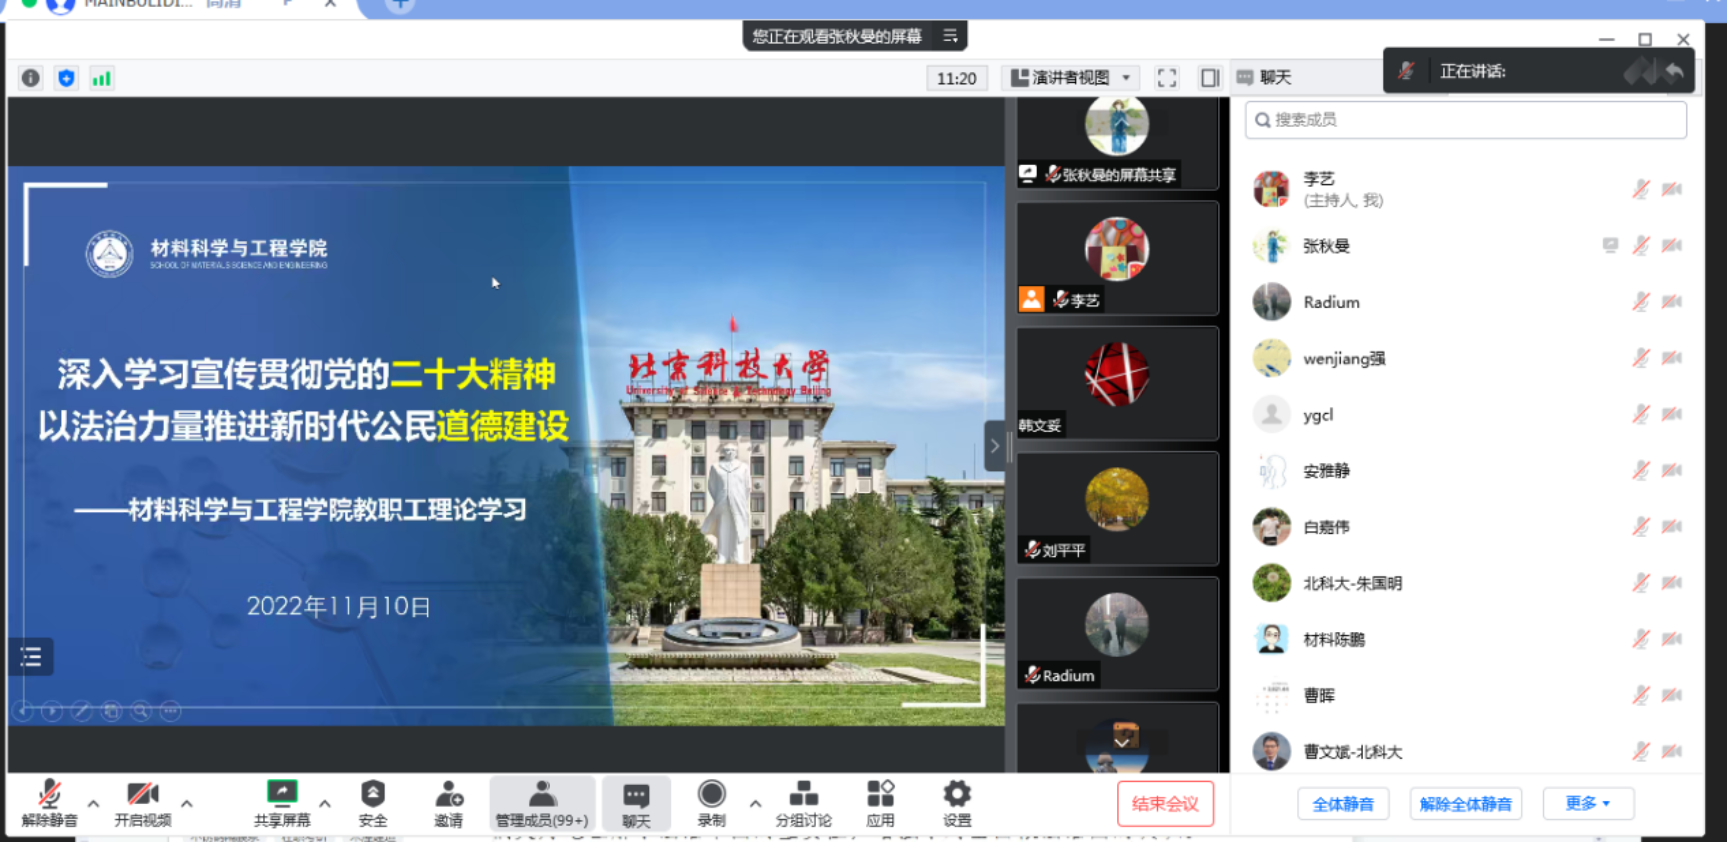The width and height of the screenshot is (1727, 843).
Task: Toggle camera icon for wenjiang强
Action: pyautogui.click(x=1672, y=358)
